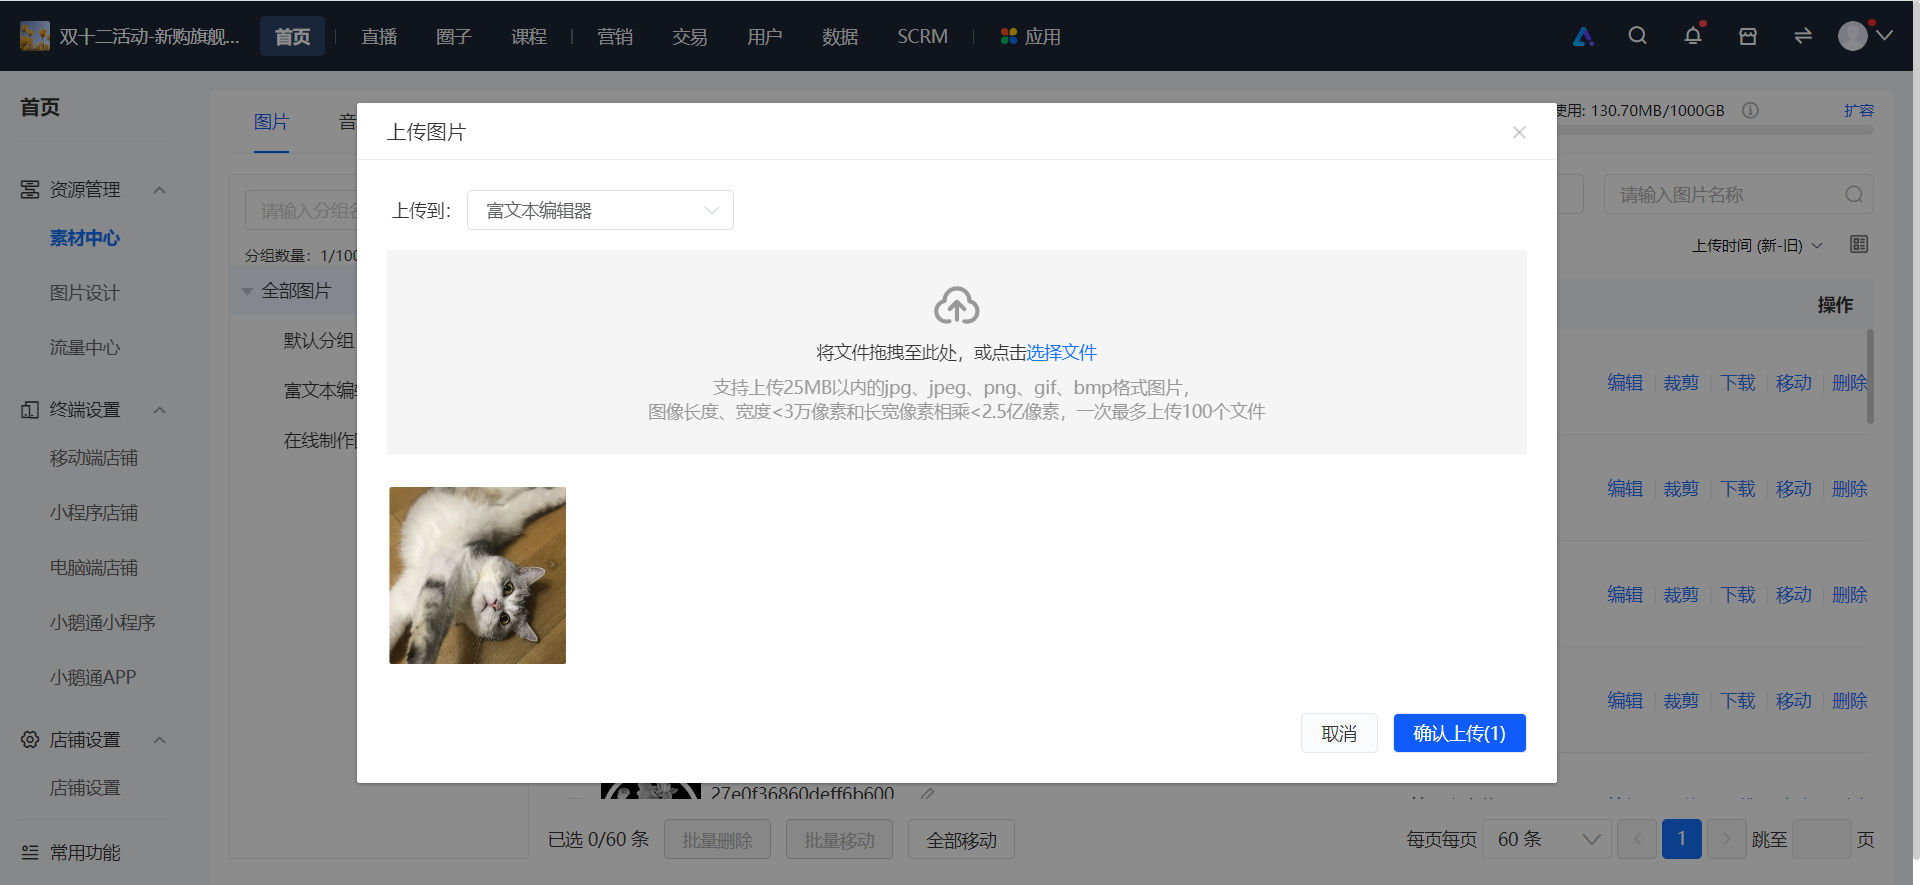Click the 批量删除 button

(717, 840)
